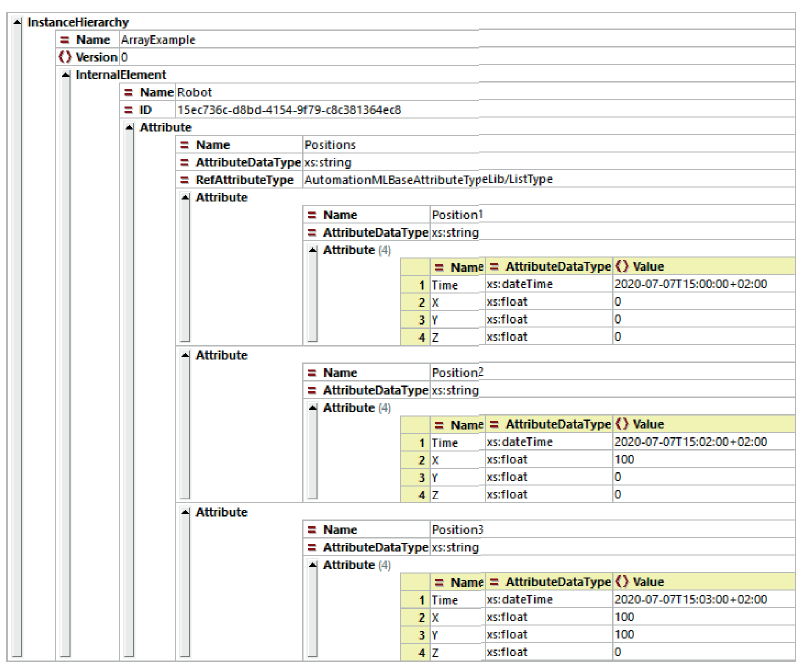Select the ArrayExample name value
Viewport: 808px width, 667px height.
[x=158, y=40]
